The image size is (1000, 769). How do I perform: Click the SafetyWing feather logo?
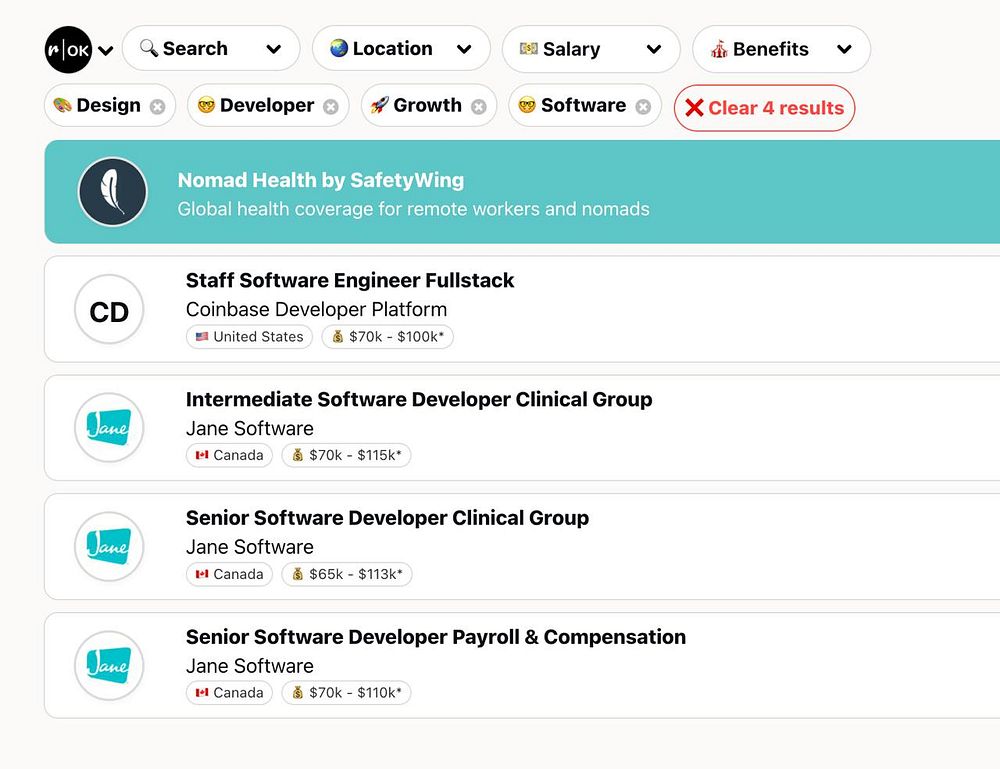point(113,192)
